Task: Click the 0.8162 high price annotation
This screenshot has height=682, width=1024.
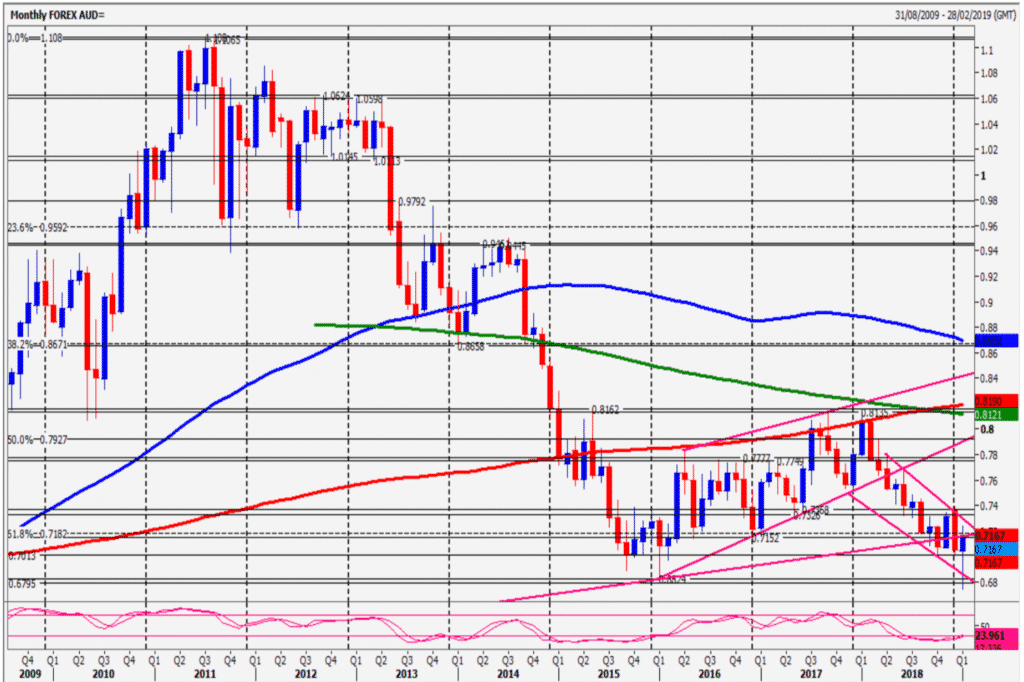Action: point(605,410)
